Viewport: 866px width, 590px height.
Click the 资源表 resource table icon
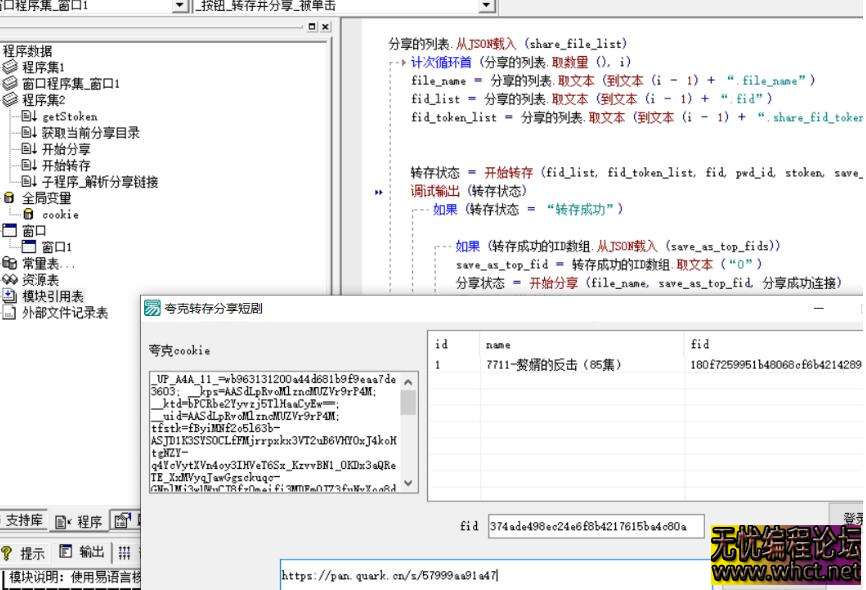[x=10, y=279]
